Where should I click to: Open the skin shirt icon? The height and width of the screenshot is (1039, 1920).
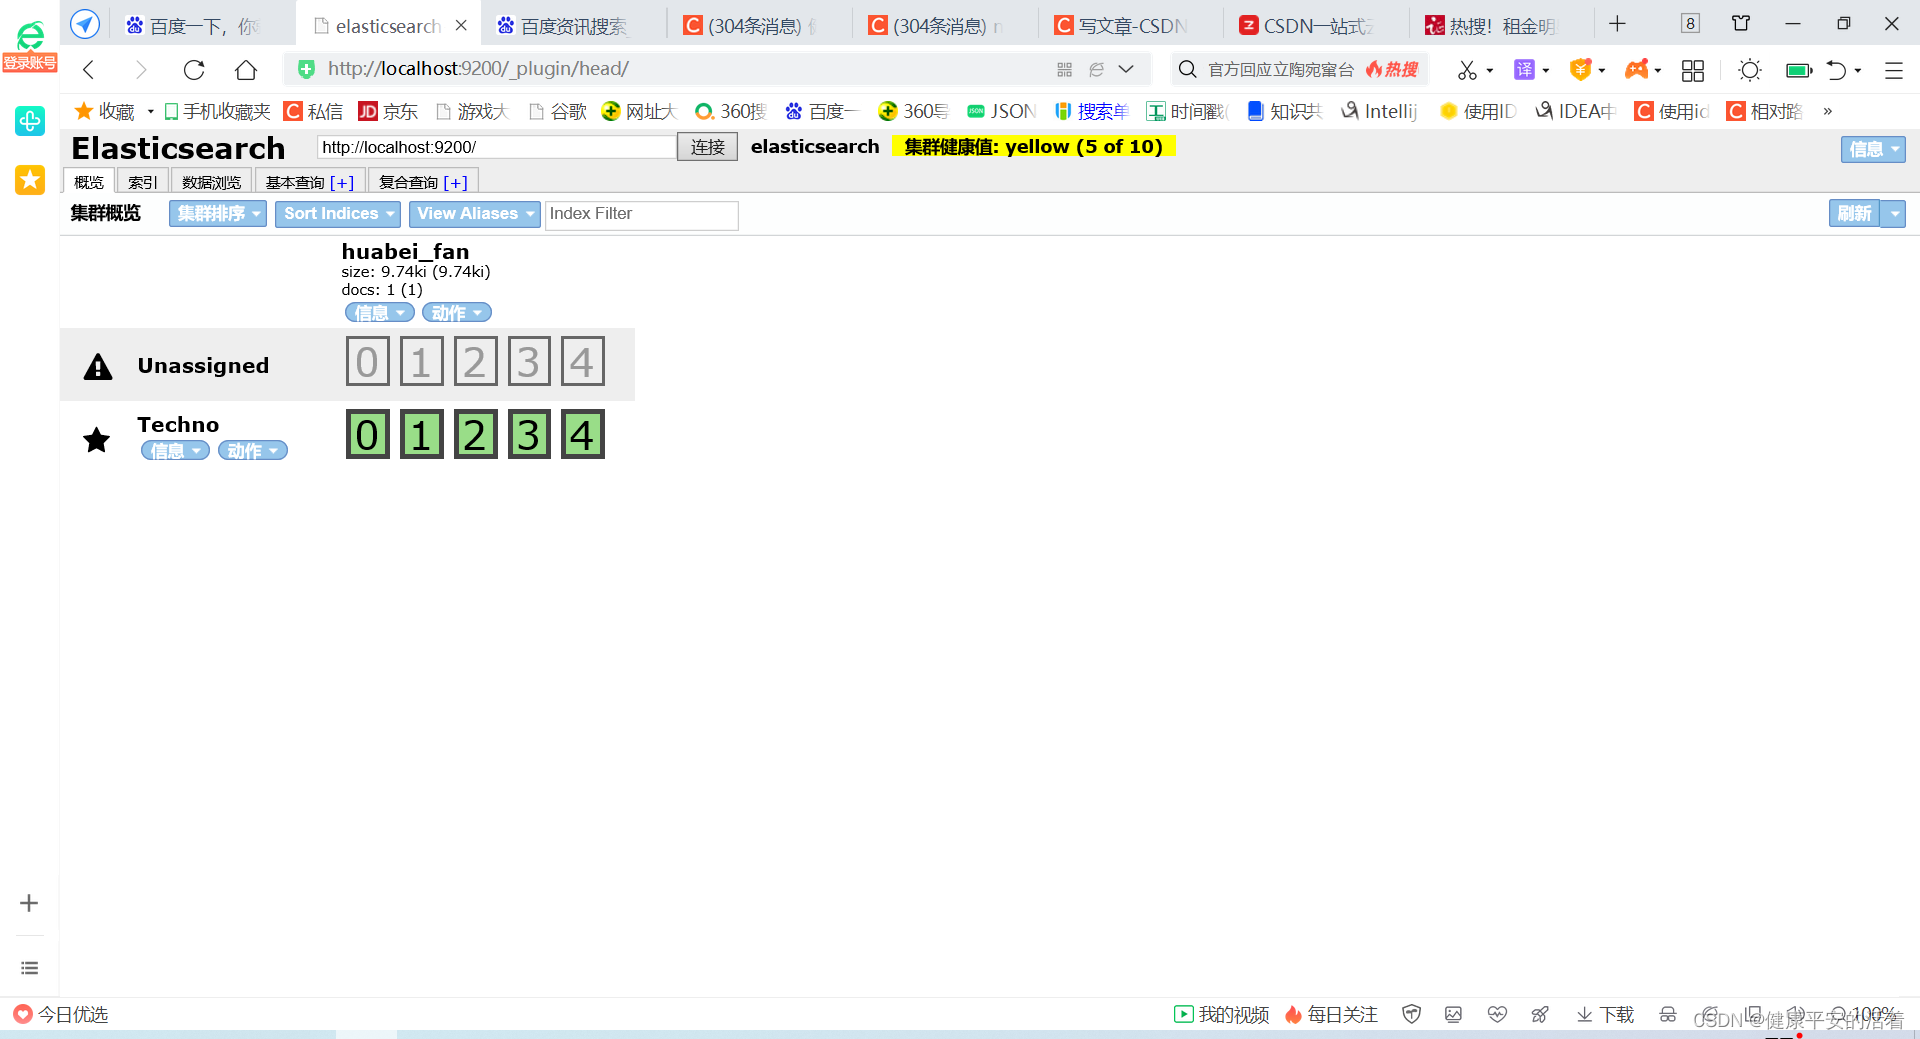[x=1741, y=24]
